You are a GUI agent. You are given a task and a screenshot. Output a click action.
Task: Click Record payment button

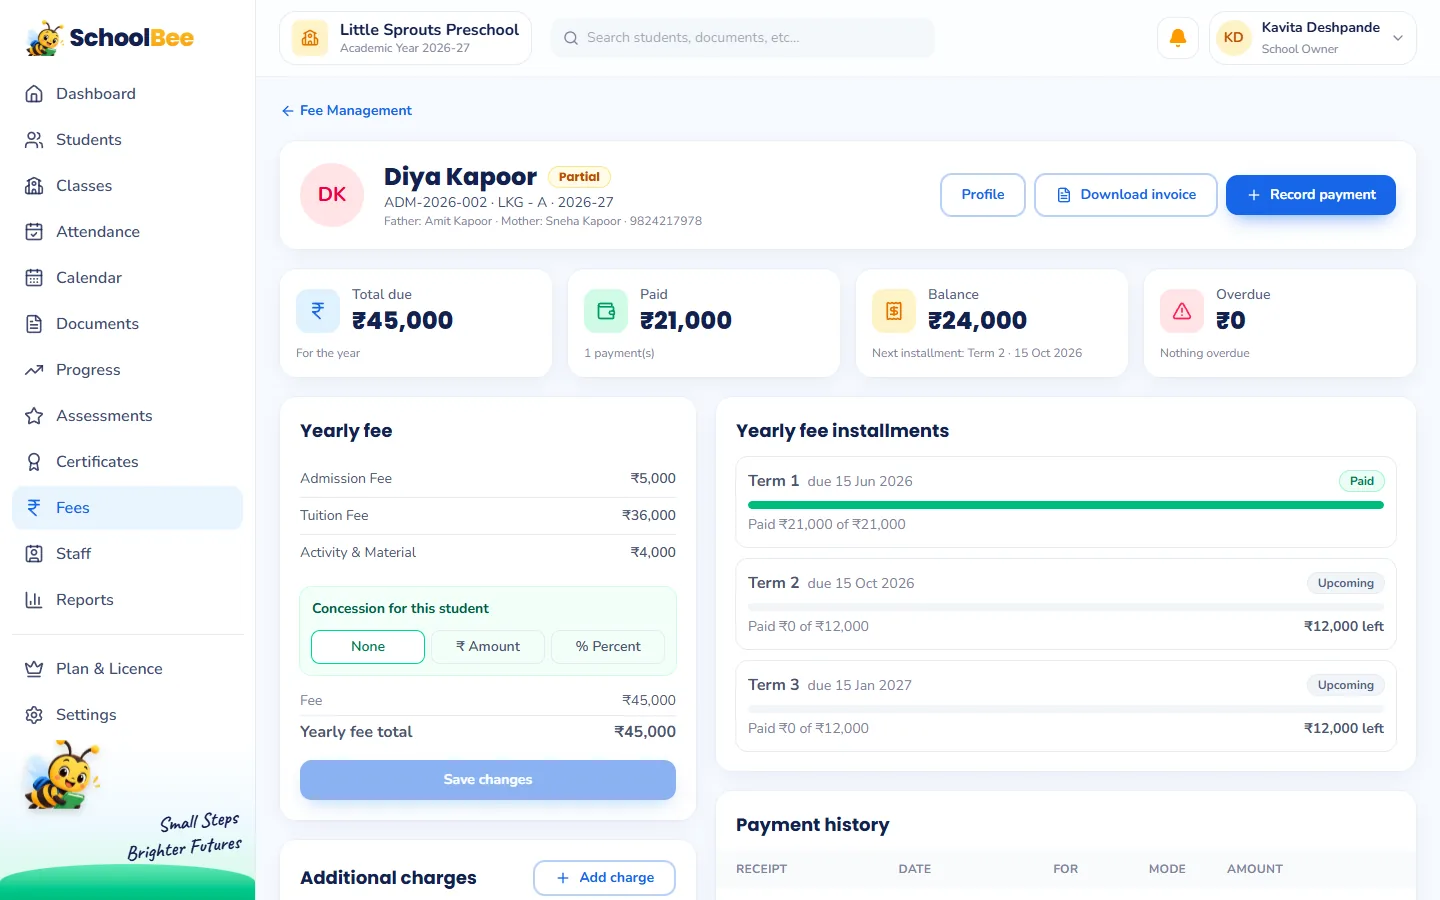coord(1311,195)
